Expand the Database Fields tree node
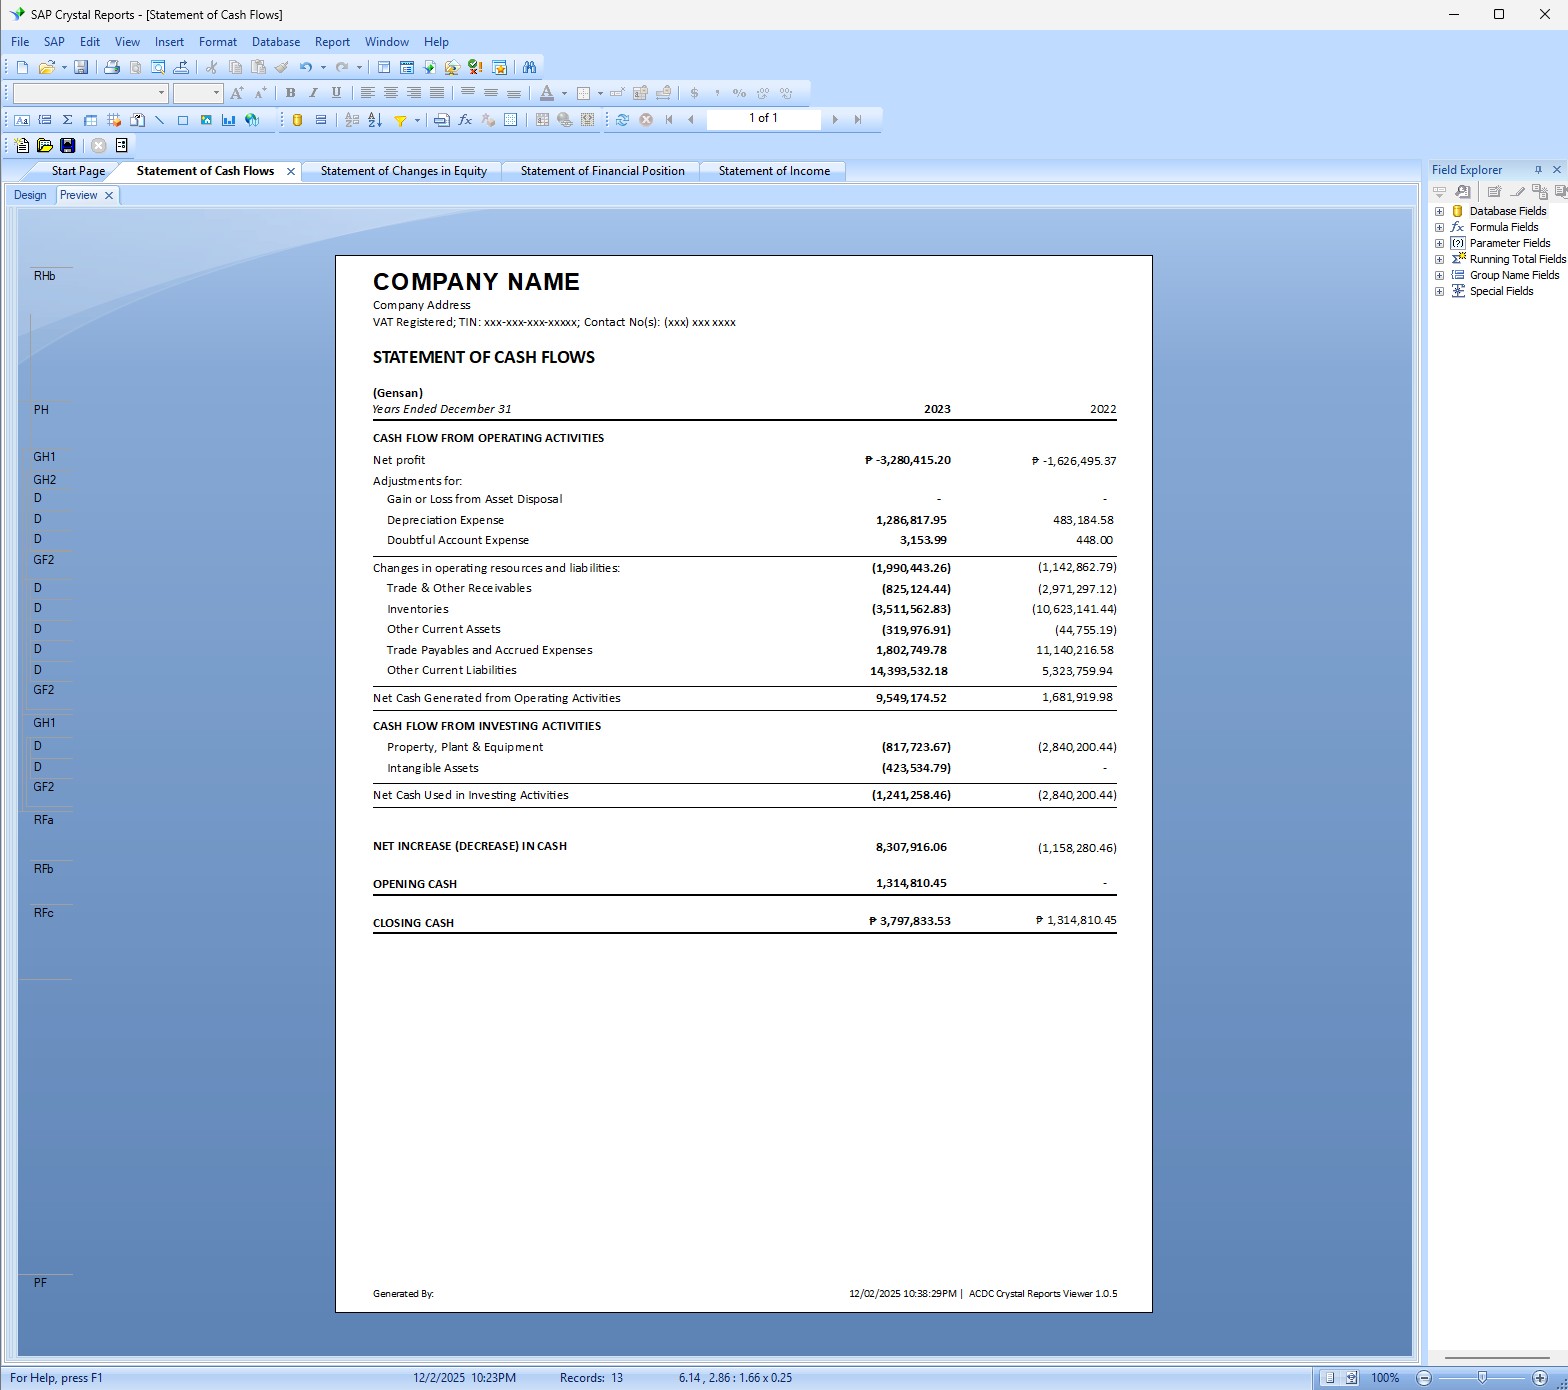The width and height of the screenshot is (1568, 1390). [1439, 211]
